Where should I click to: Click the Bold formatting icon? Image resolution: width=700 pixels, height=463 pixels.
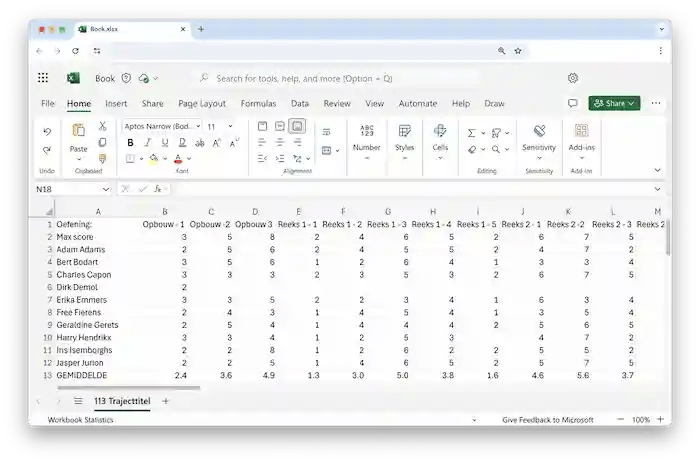pos(130,143)
